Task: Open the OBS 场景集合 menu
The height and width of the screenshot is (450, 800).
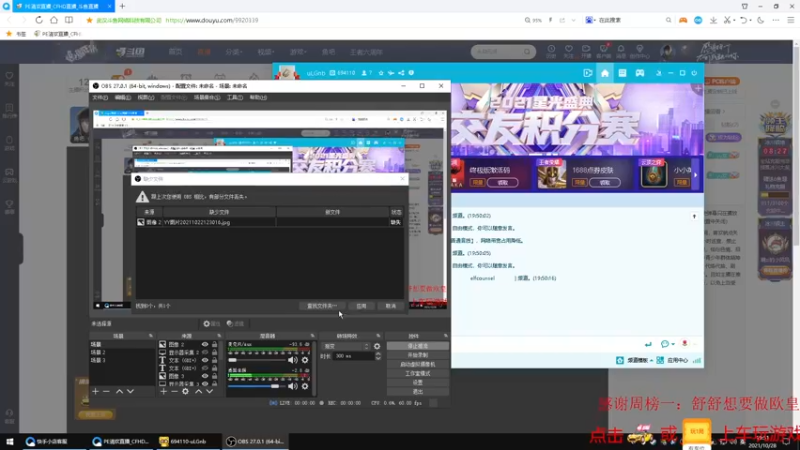Action: [x=207, y=97]
